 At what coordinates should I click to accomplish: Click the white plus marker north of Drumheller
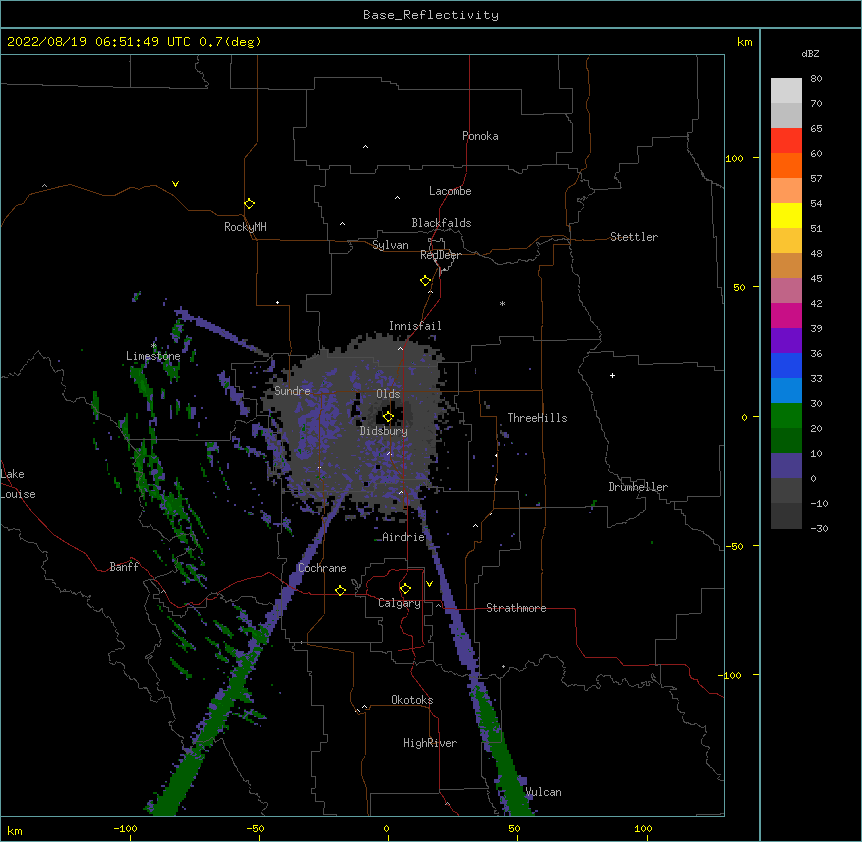pyautogui.click(x=612, y=375)
